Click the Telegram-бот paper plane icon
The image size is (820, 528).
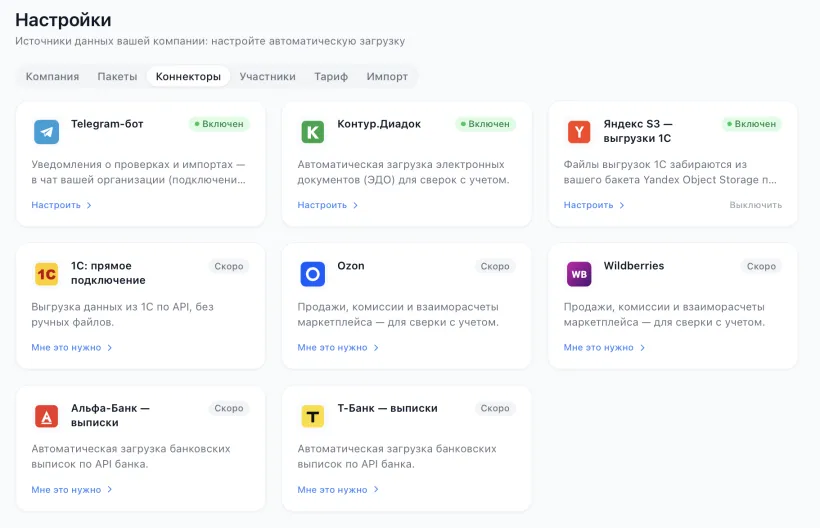click(x=46, y=132)
